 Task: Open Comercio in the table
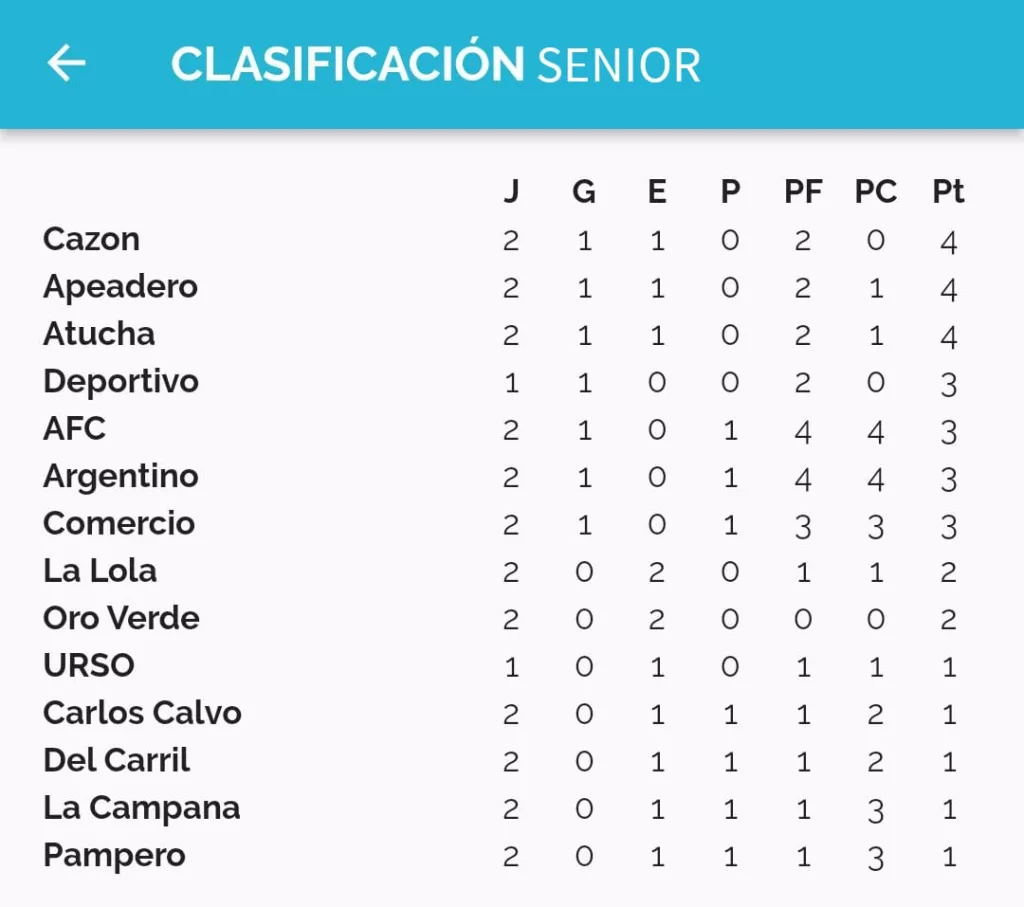(119, 524)
